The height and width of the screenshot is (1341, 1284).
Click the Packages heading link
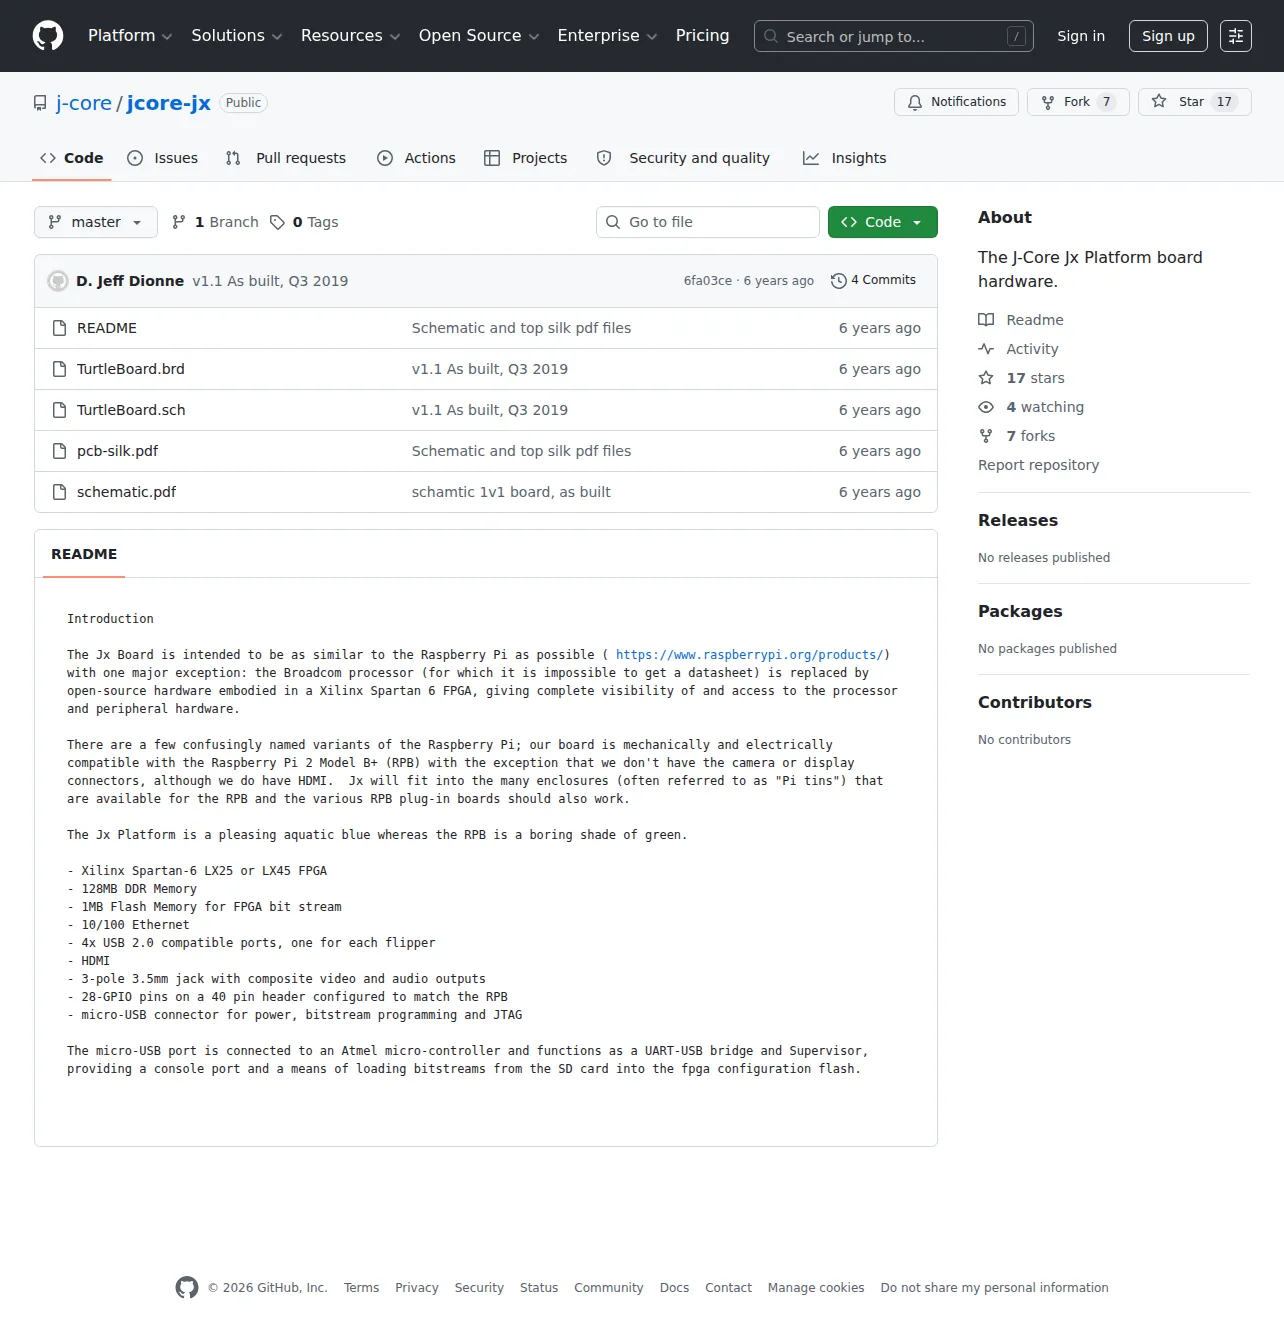tap(1020, 611)
